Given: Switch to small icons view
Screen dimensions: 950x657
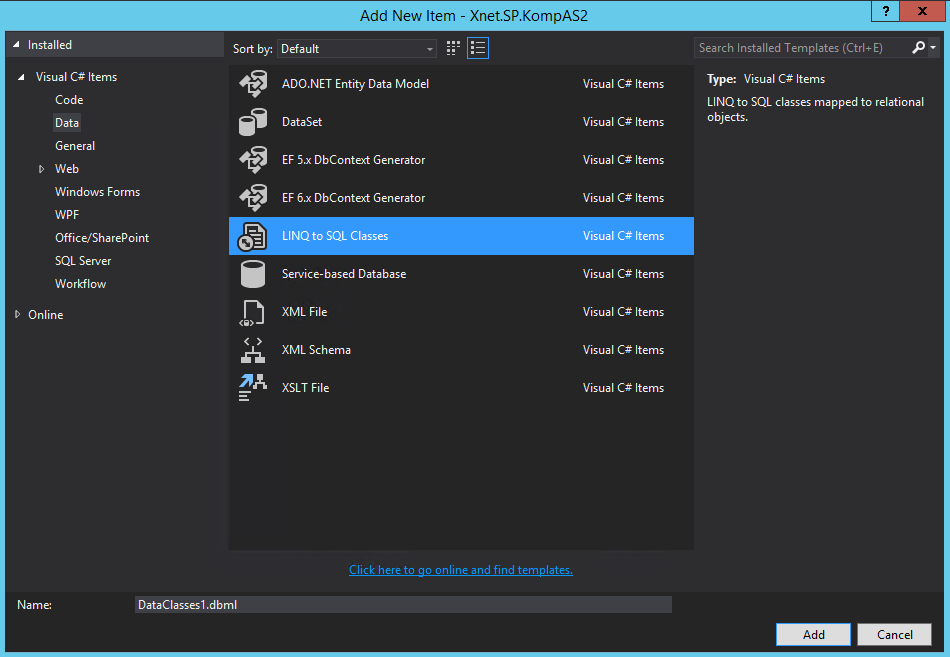Looking at the screenshot, I should [x=454, y=48].
